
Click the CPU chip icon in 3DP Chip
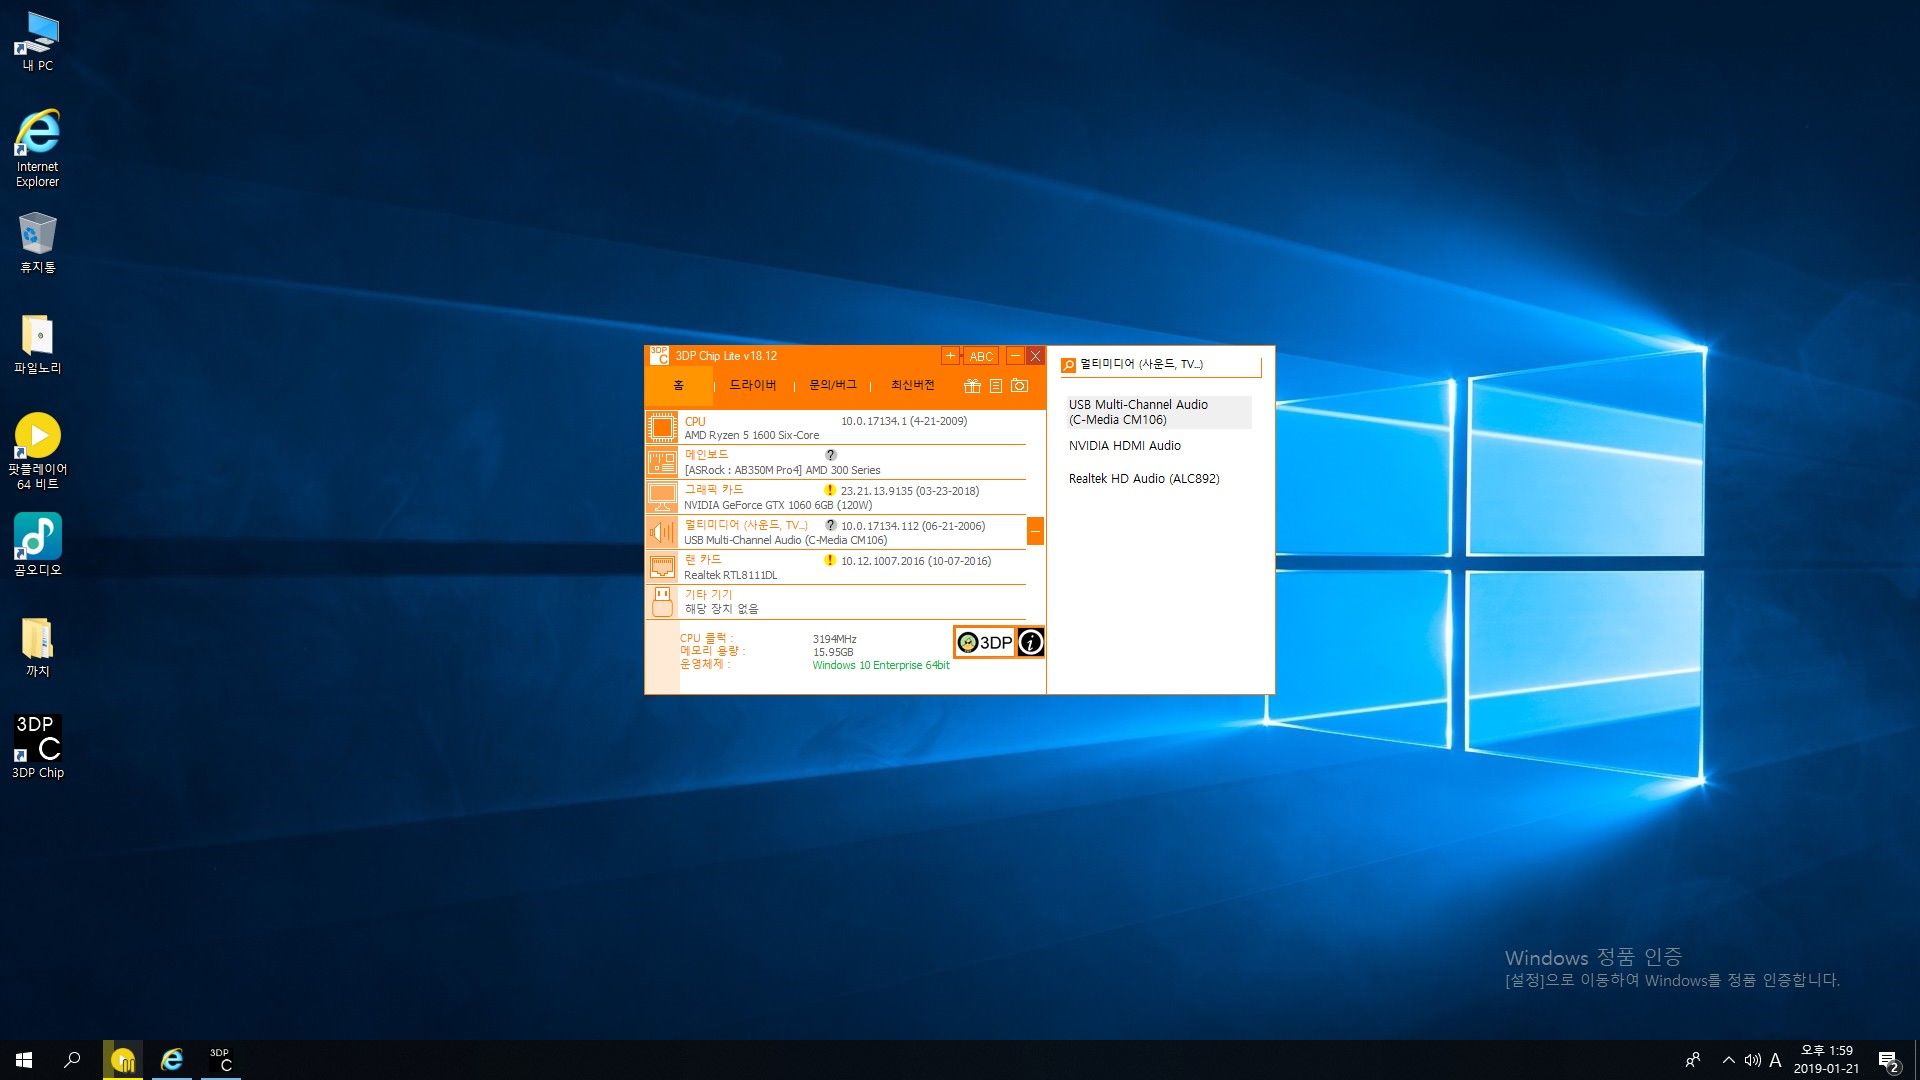(662, 428)
